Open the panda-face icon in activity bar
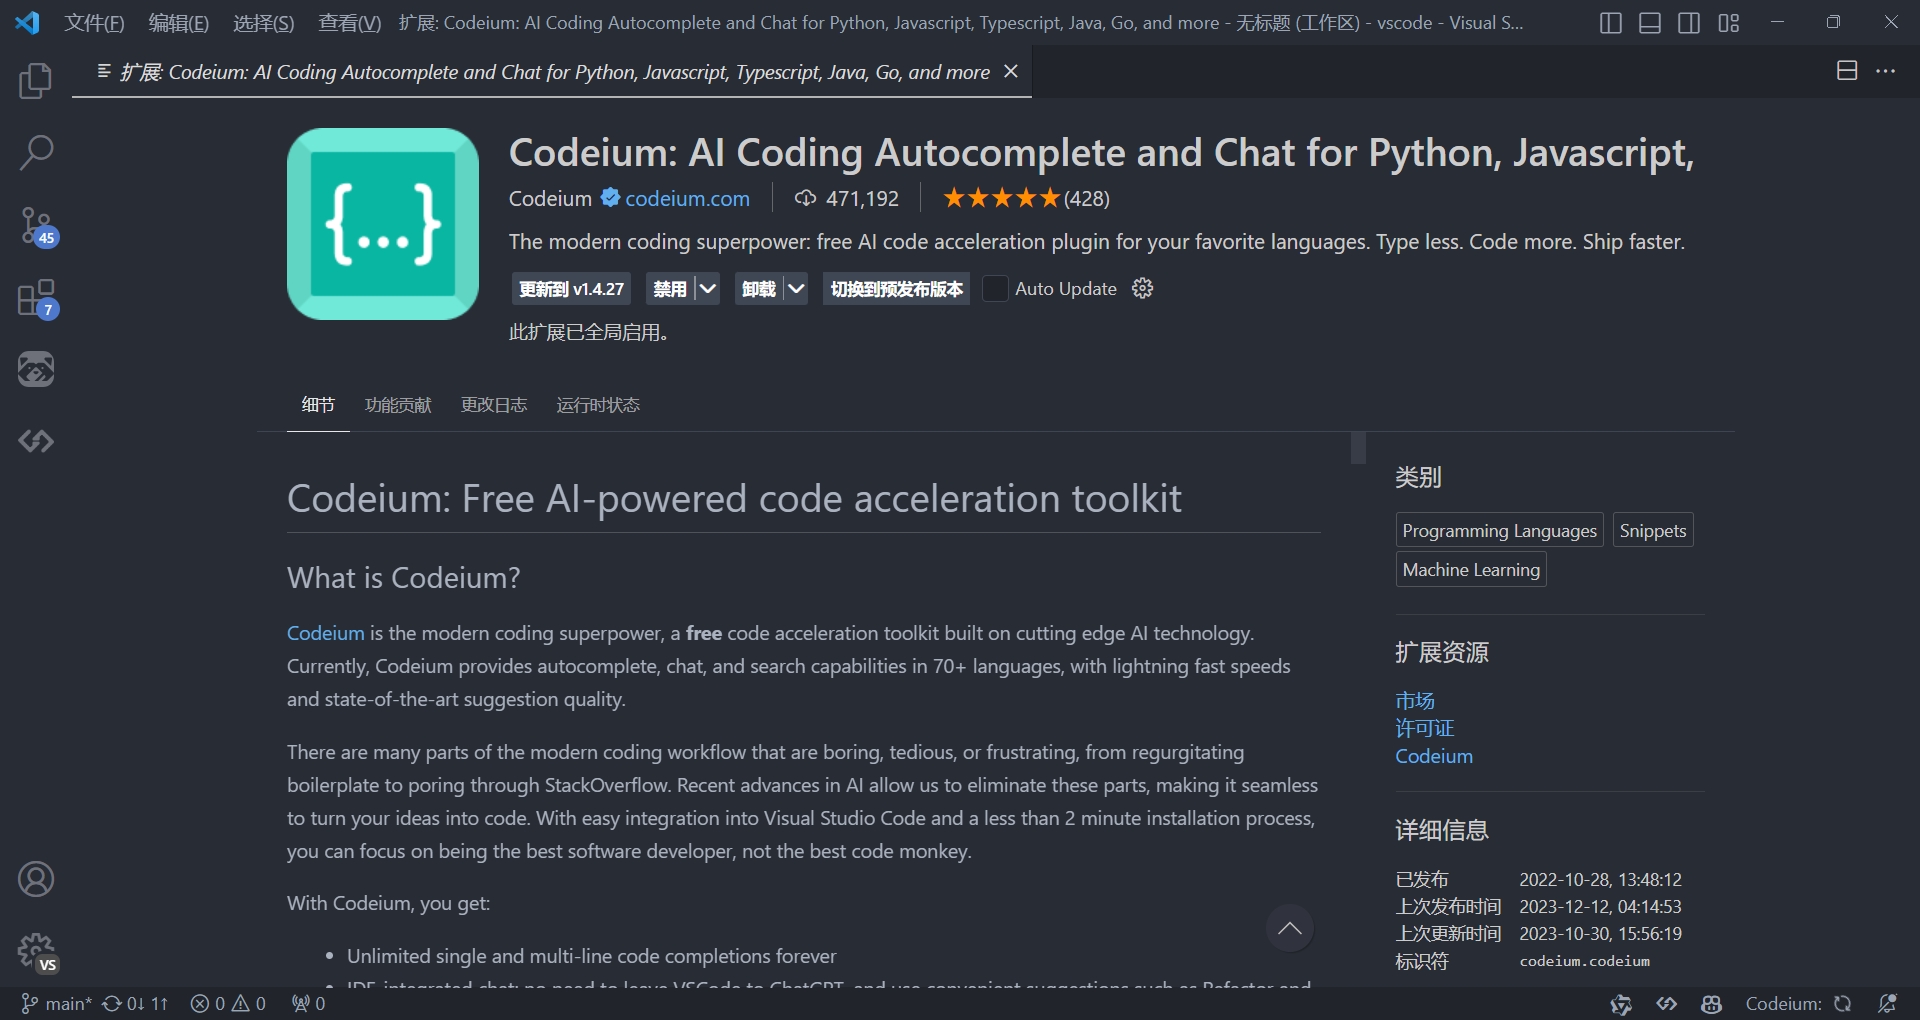 36,369
